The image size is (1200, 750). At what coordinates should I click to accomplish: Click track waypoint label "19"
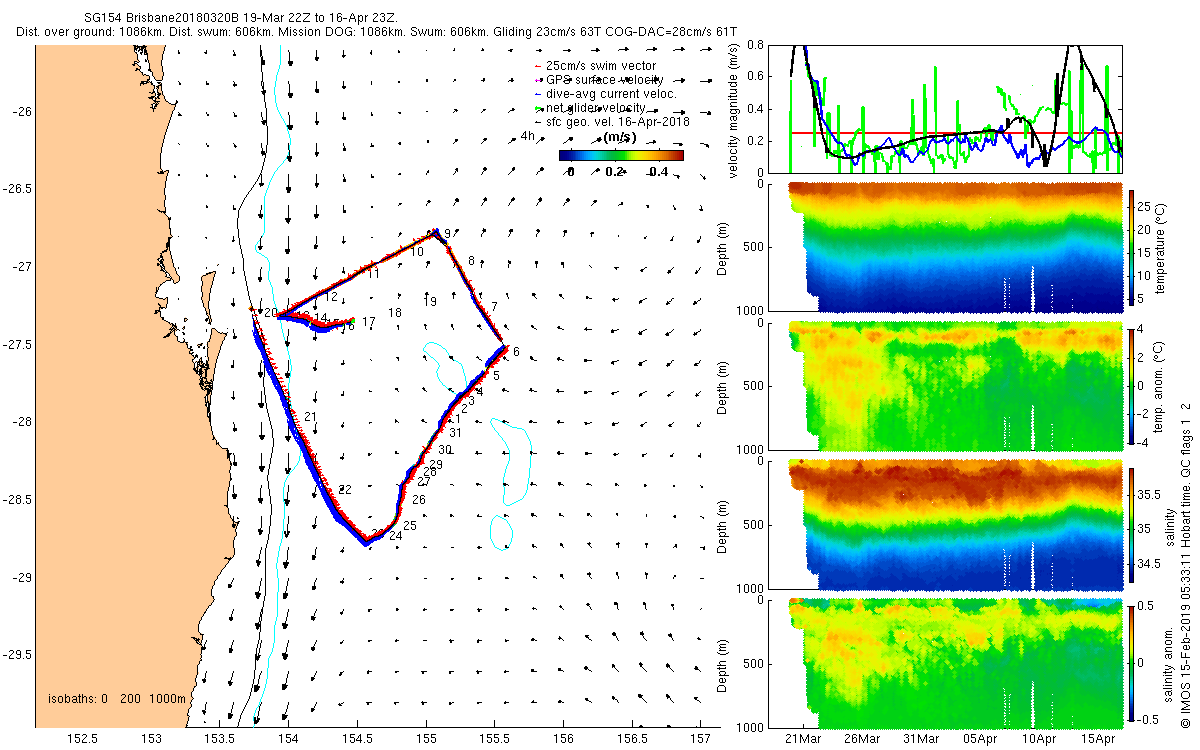430,301
